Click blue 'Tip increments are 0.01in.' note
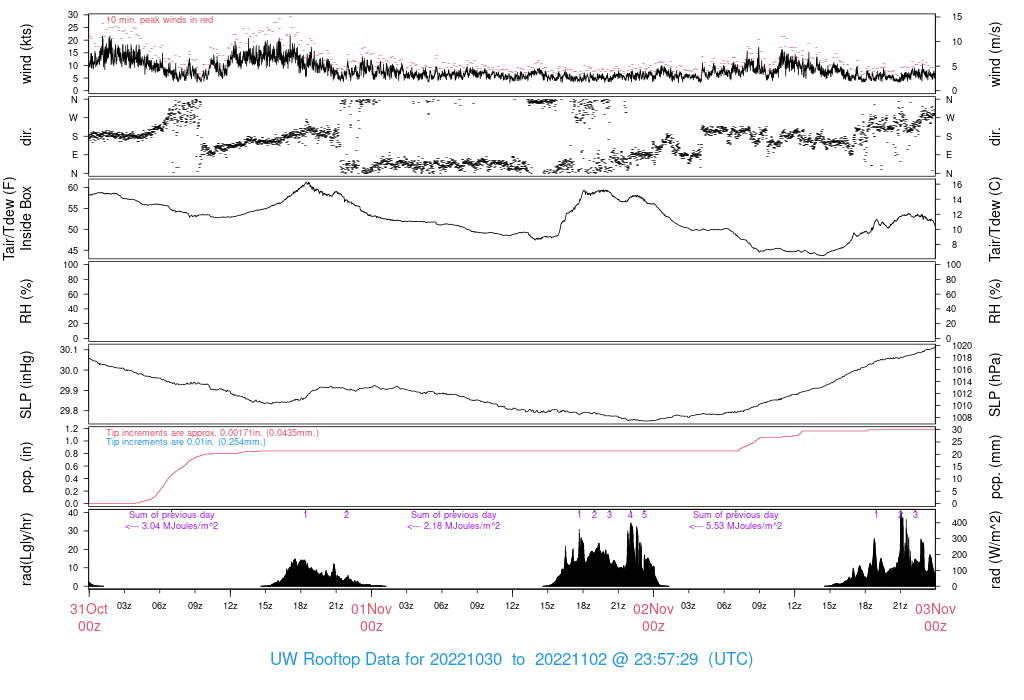The image size is (1024, 700). pyautogui.click(x=186, y=442)
